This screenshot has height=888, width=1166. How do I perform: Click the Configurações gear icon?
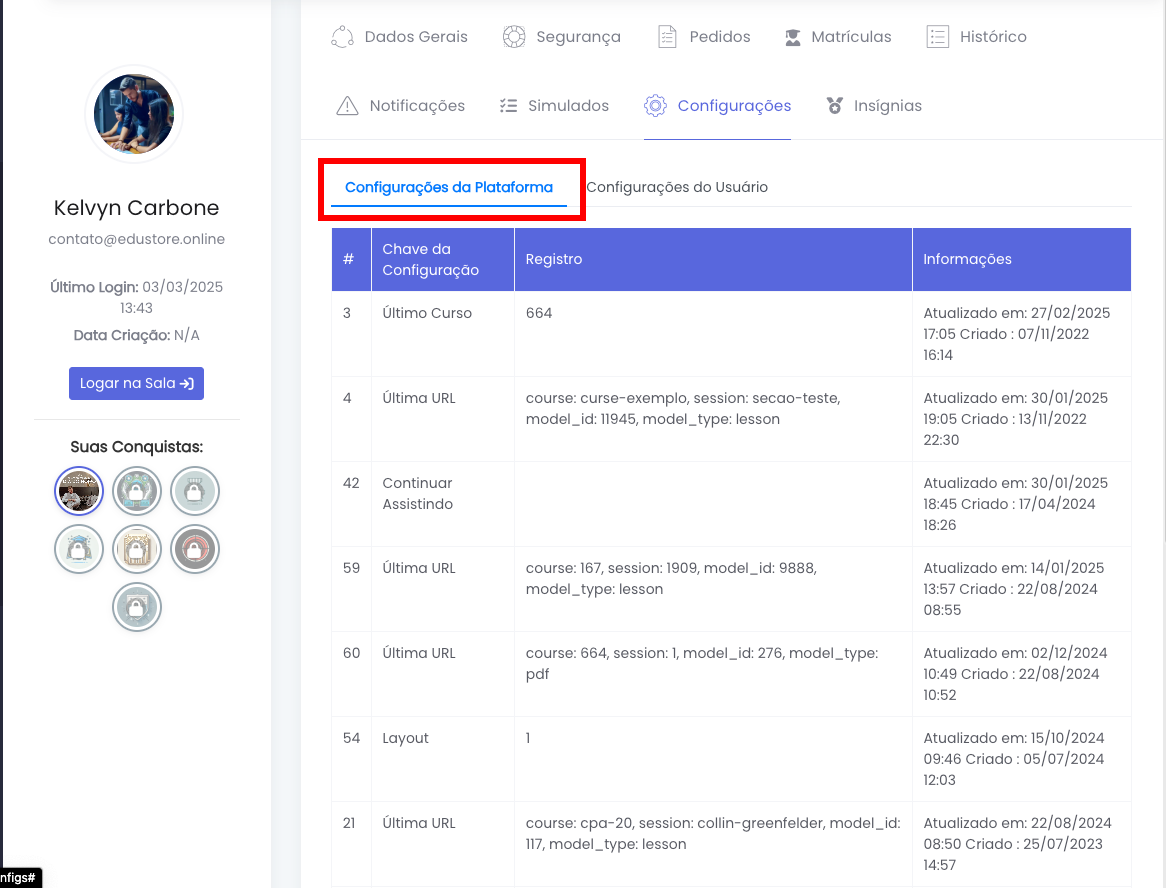[x=655, y=106]
